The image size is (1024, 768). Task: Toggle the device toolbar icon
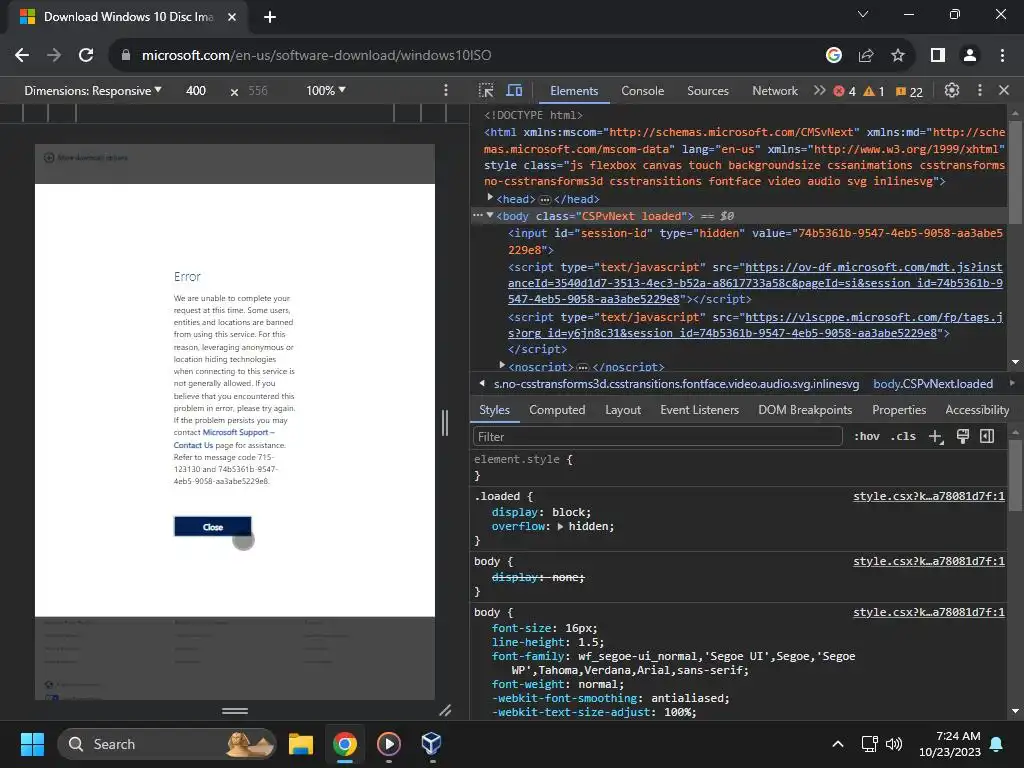[515, 91]
